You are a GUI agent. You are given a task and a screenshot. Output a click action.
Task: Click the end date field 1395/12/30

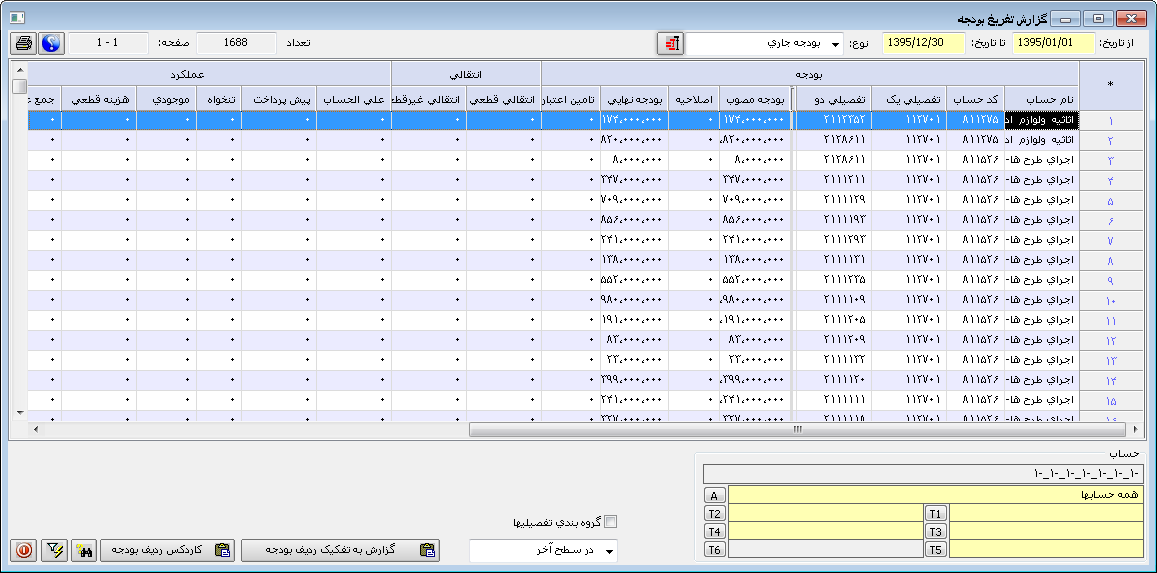coord(923,44)
